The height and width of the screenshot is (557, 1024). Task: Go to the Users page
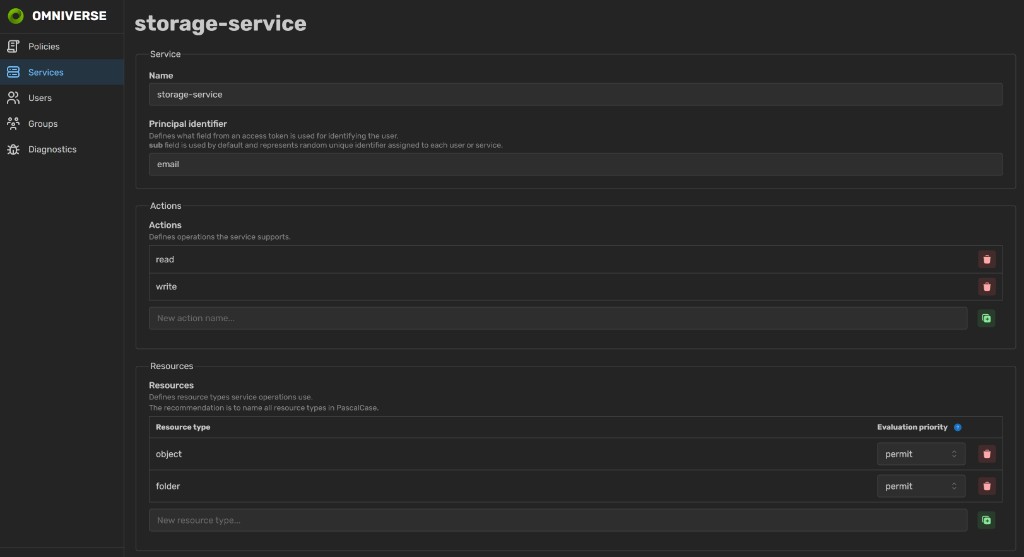click(62, 98)
